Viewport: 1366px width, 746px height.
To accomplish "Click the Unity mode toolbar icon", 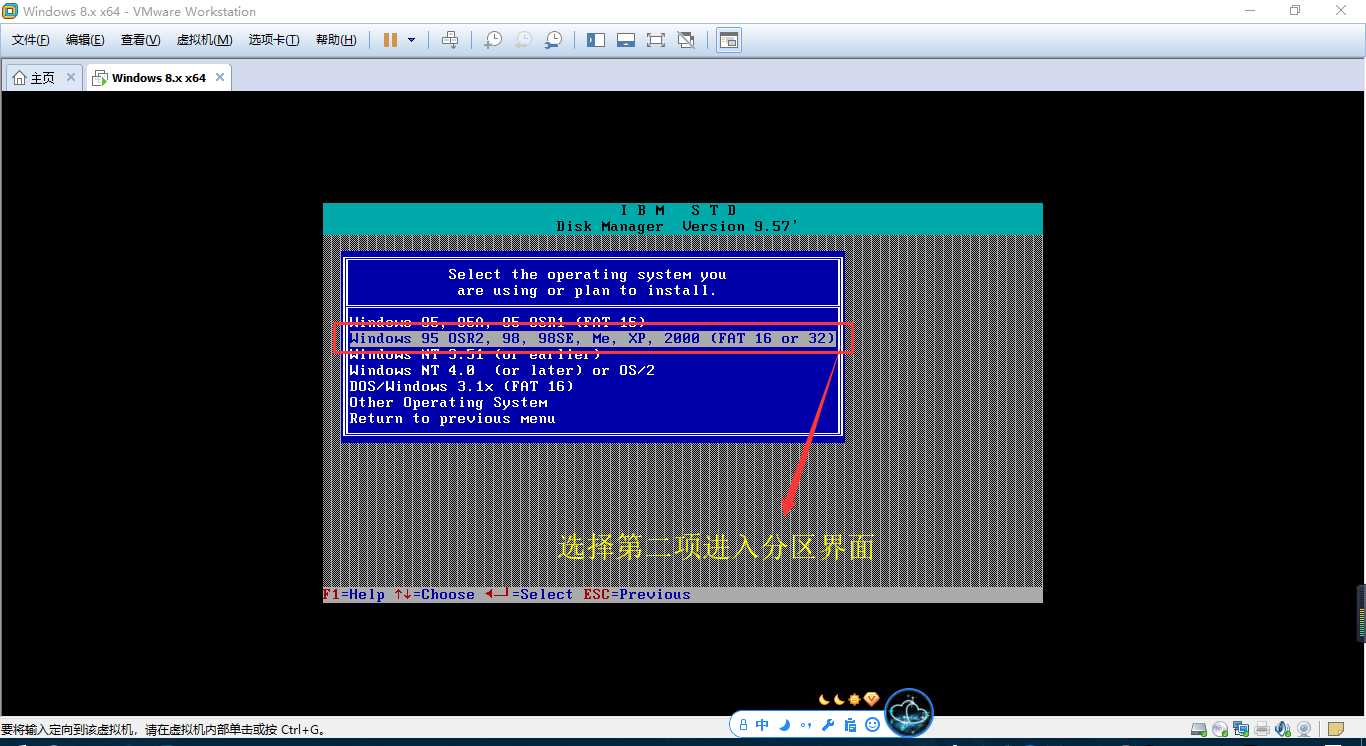I will pos(686,40).
